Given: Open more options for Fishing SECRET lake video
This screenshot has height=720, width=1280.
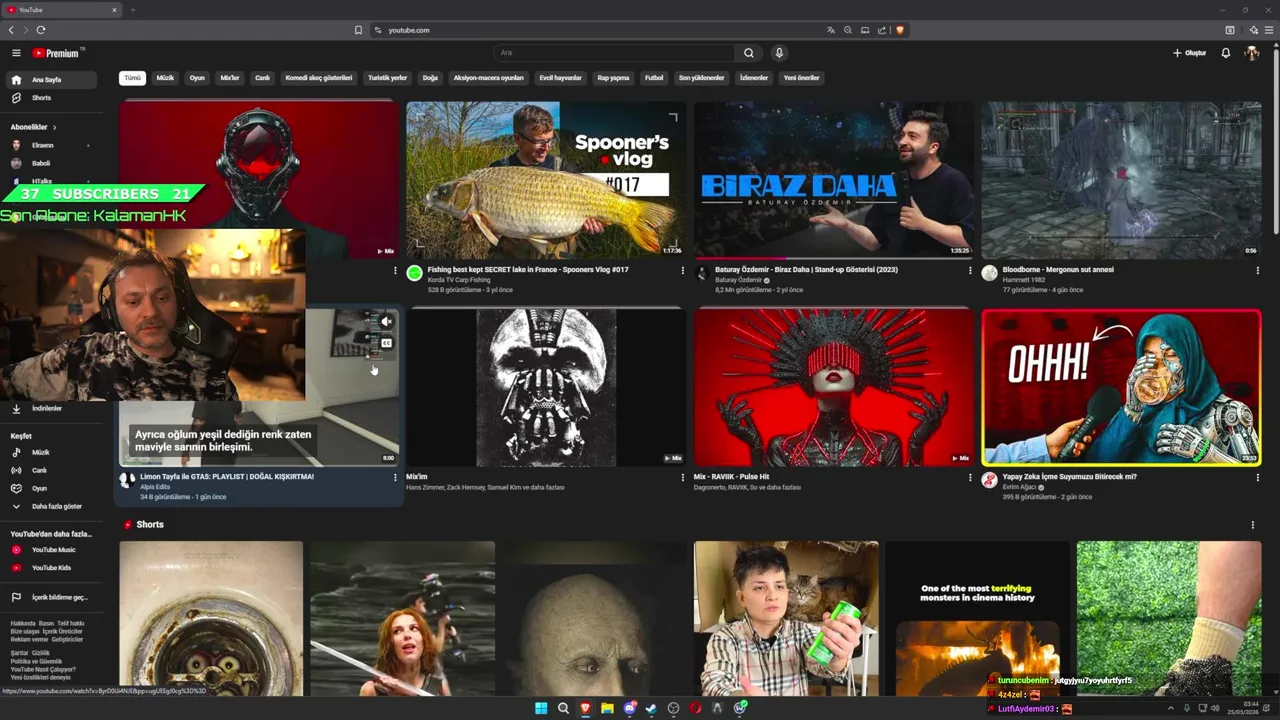Looking at the screenshot, I should pos(683,270).
